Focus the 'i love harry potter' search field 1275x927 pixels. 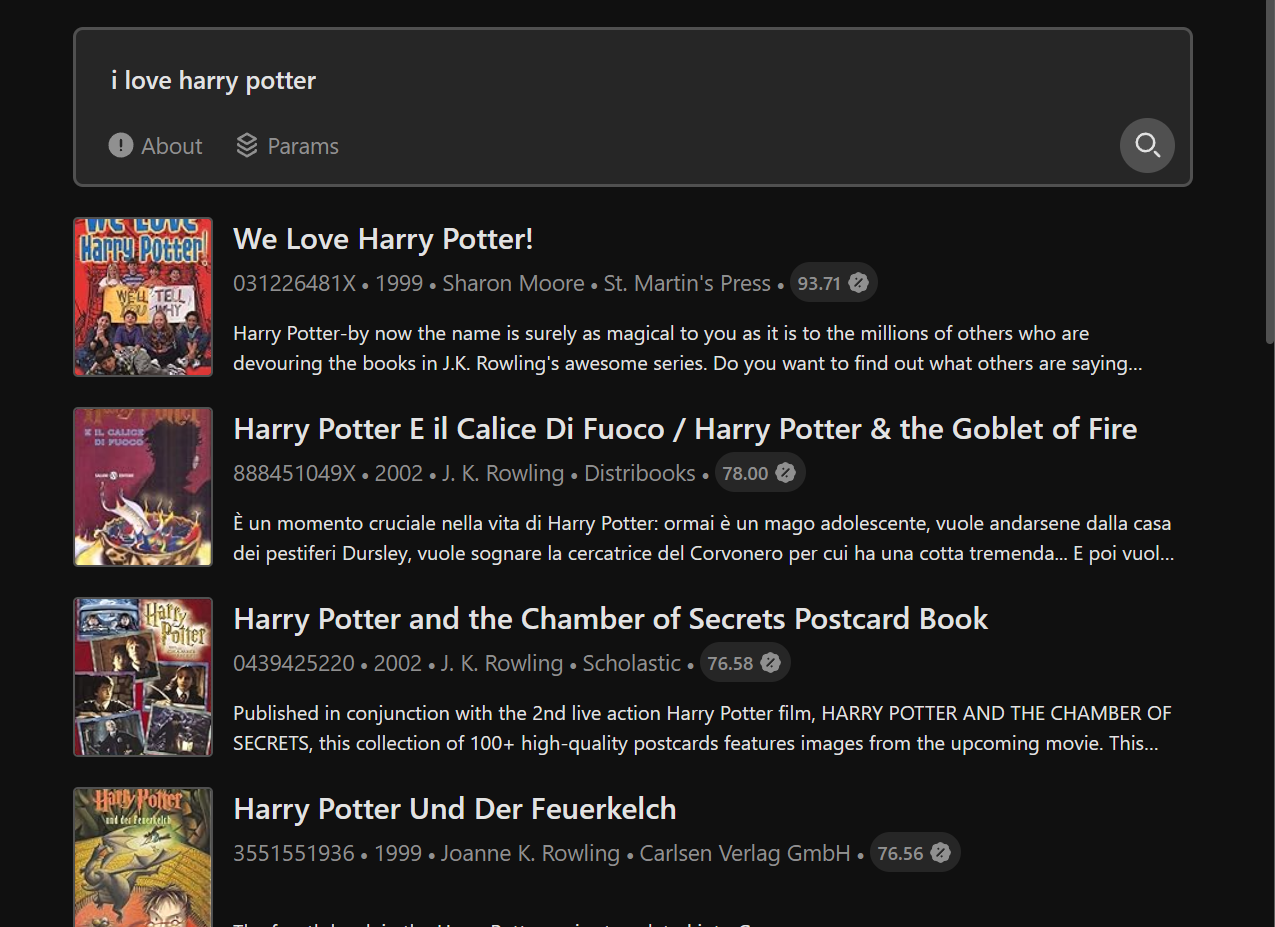[x=633, y=80]
